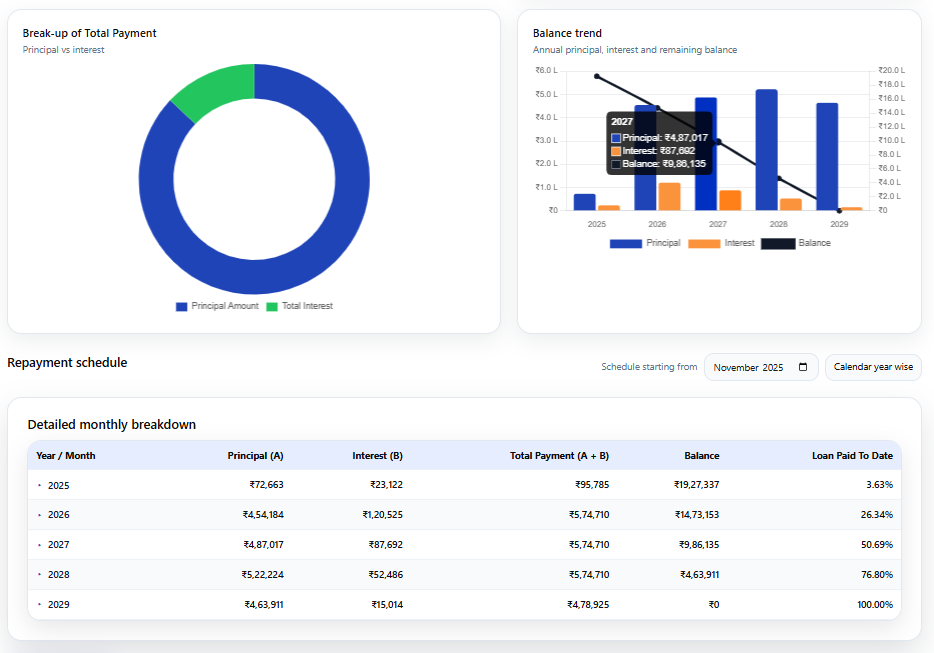
Task: Hide the Balance line via its legend
Action: [x=796, y=243]
